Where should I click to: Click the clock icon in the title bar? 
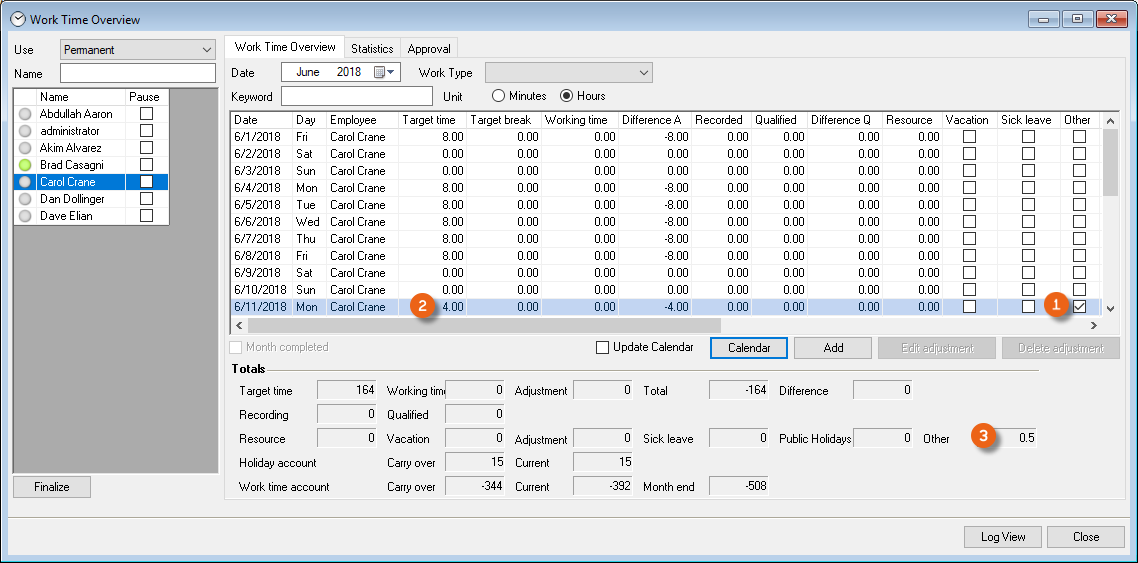click(x=17, y=19)
